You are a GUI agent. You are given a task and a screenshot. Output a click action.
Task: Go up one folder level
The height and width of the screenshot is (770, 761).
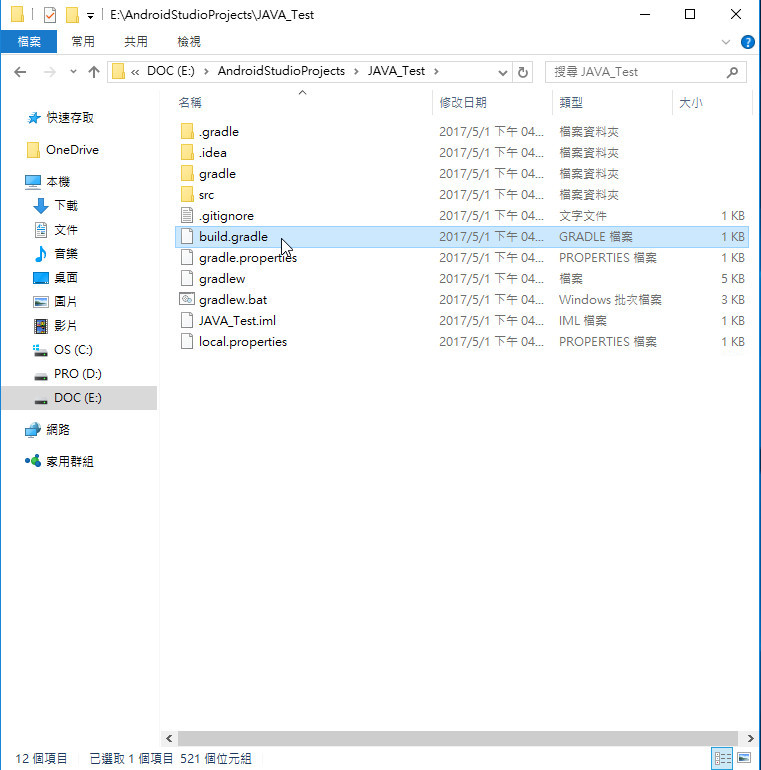click(94, 72)
